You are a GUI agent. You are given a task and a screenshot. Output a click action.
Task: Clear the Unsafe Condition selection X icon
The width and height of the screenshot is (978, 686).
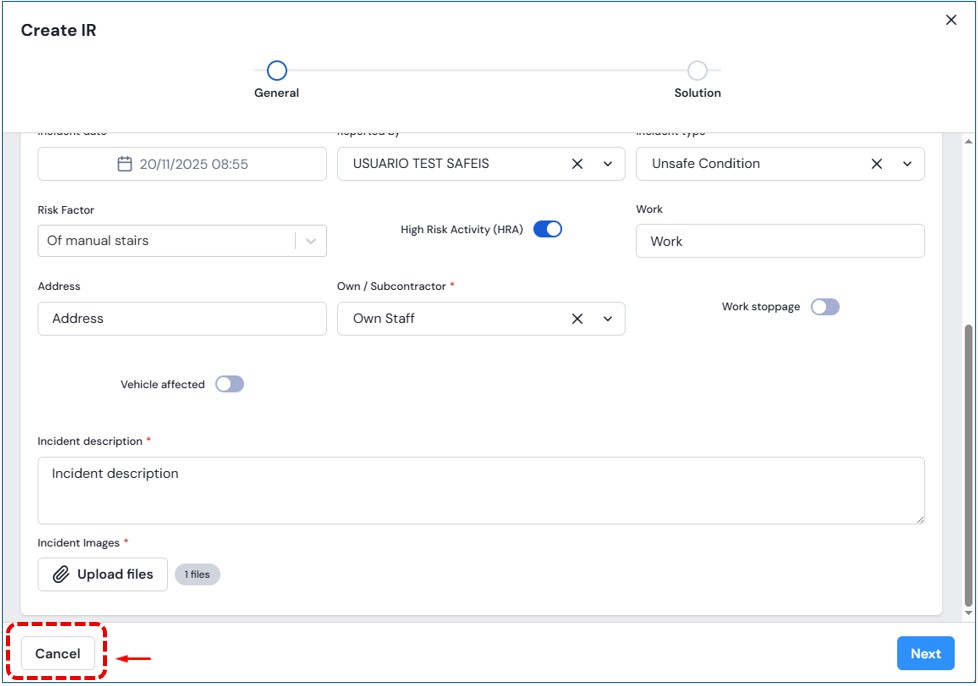click(x=876, y=164)
